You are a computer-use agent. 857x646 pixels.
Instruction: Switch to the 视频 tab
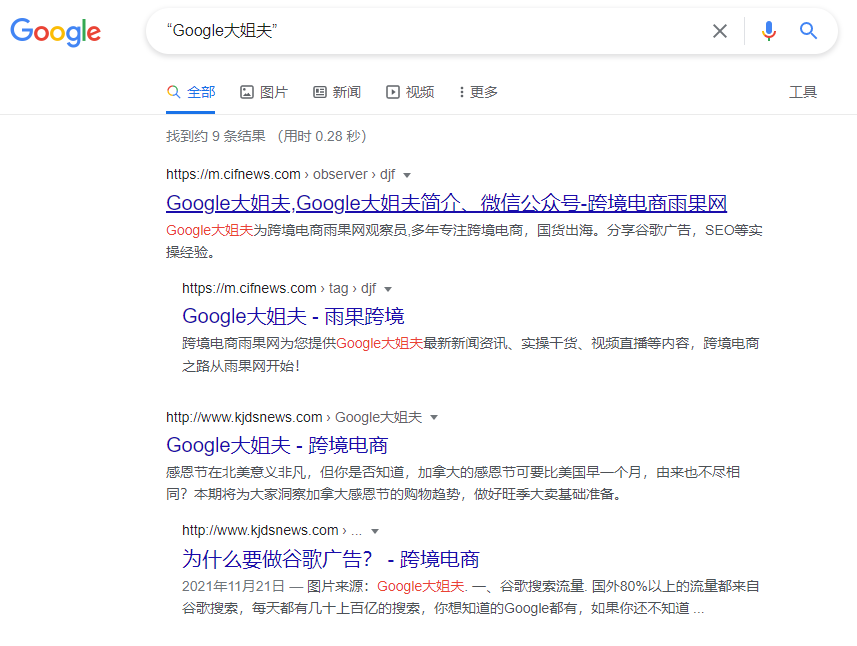410,92
